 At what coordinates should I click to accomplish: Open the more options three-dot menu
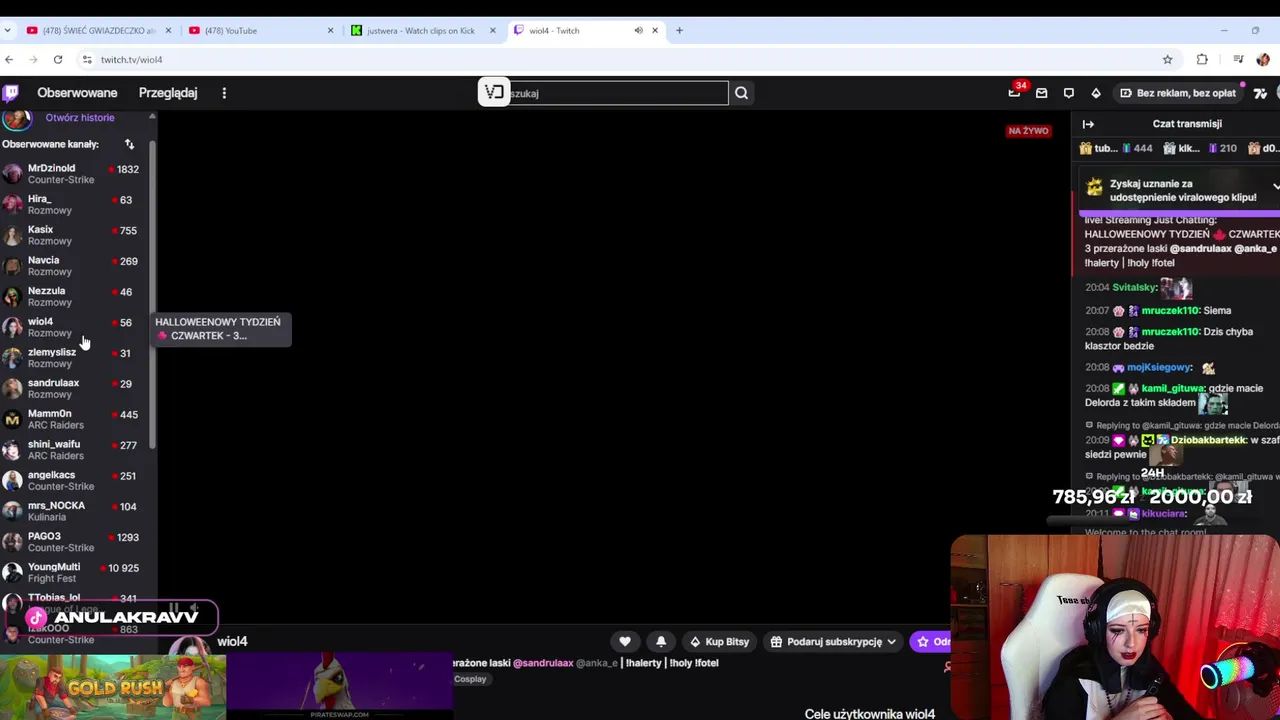(x=224, y=93)
